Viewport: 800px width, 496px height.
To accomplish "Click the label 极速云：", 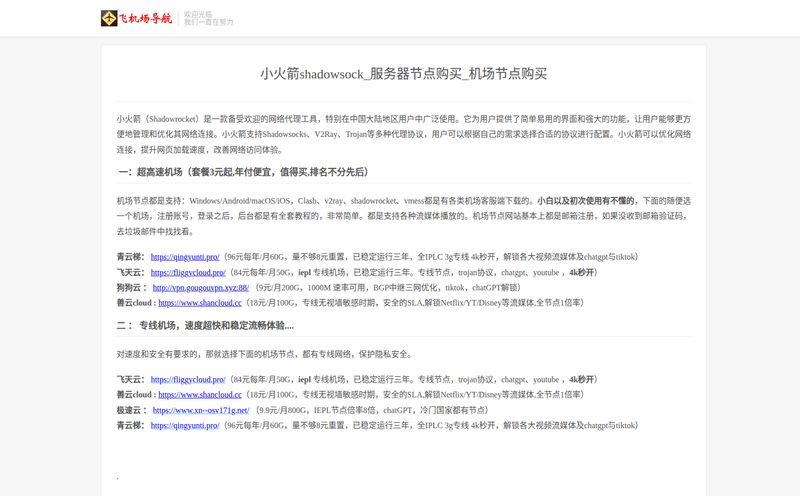I will pos(132,410).
